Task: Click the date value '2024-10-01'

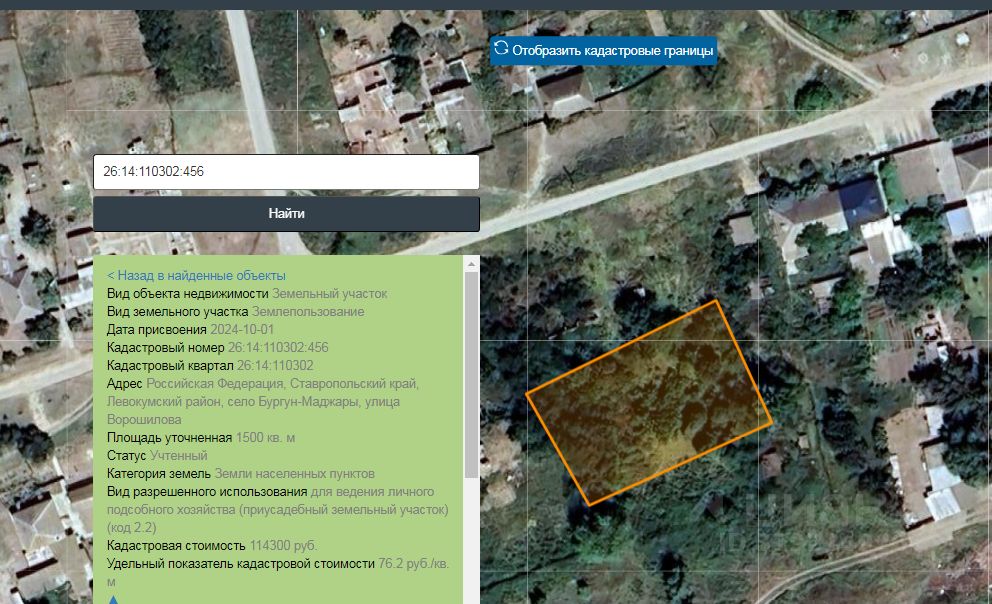Action: pos(242,330)
